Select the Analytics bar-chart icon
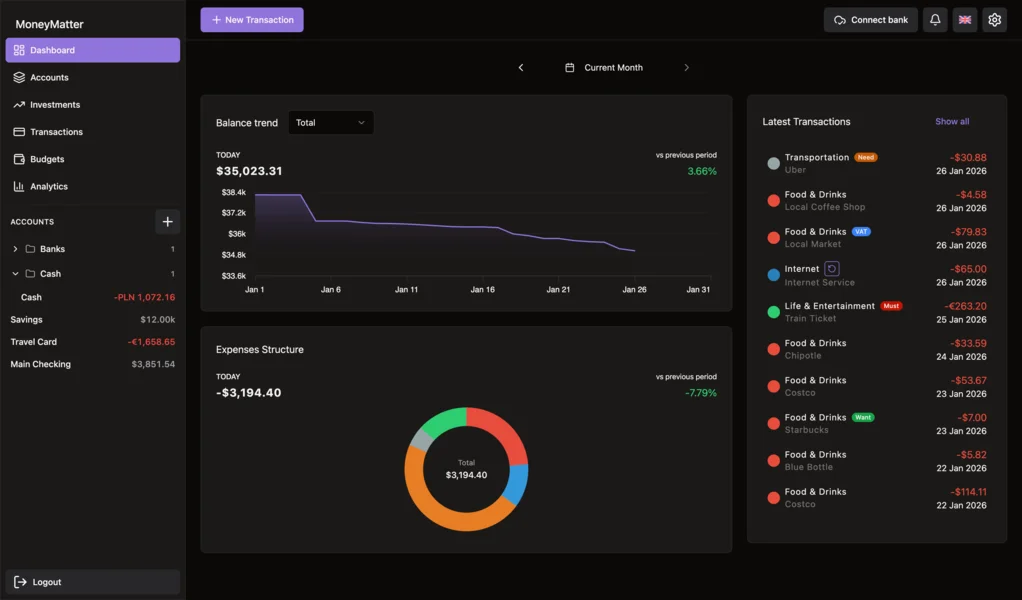The height and width of the screenshot is (600, 1022). (20, 185)
